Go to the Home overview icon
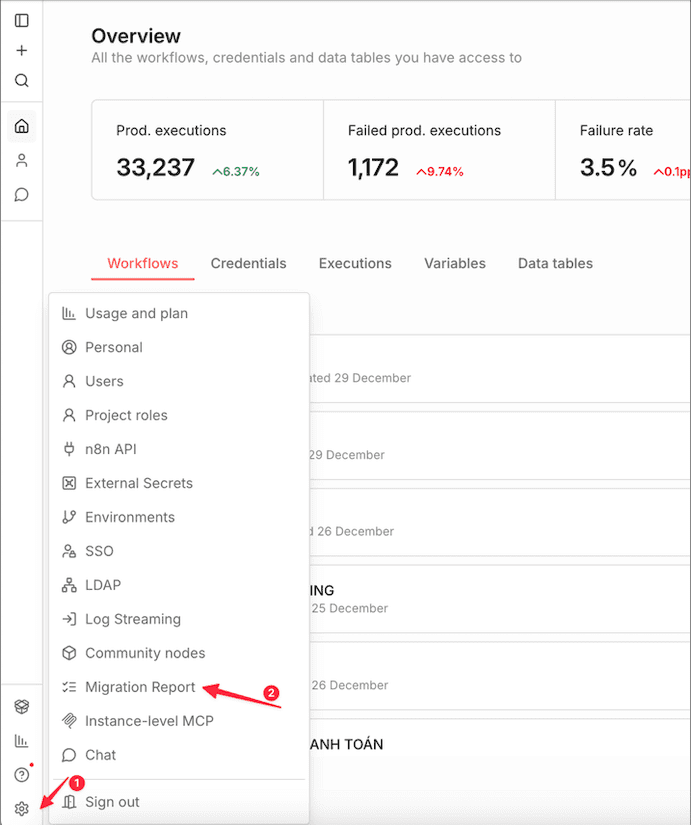Viewport: 691px width, 825px height. pyautogui.click(x=21, y=126)
